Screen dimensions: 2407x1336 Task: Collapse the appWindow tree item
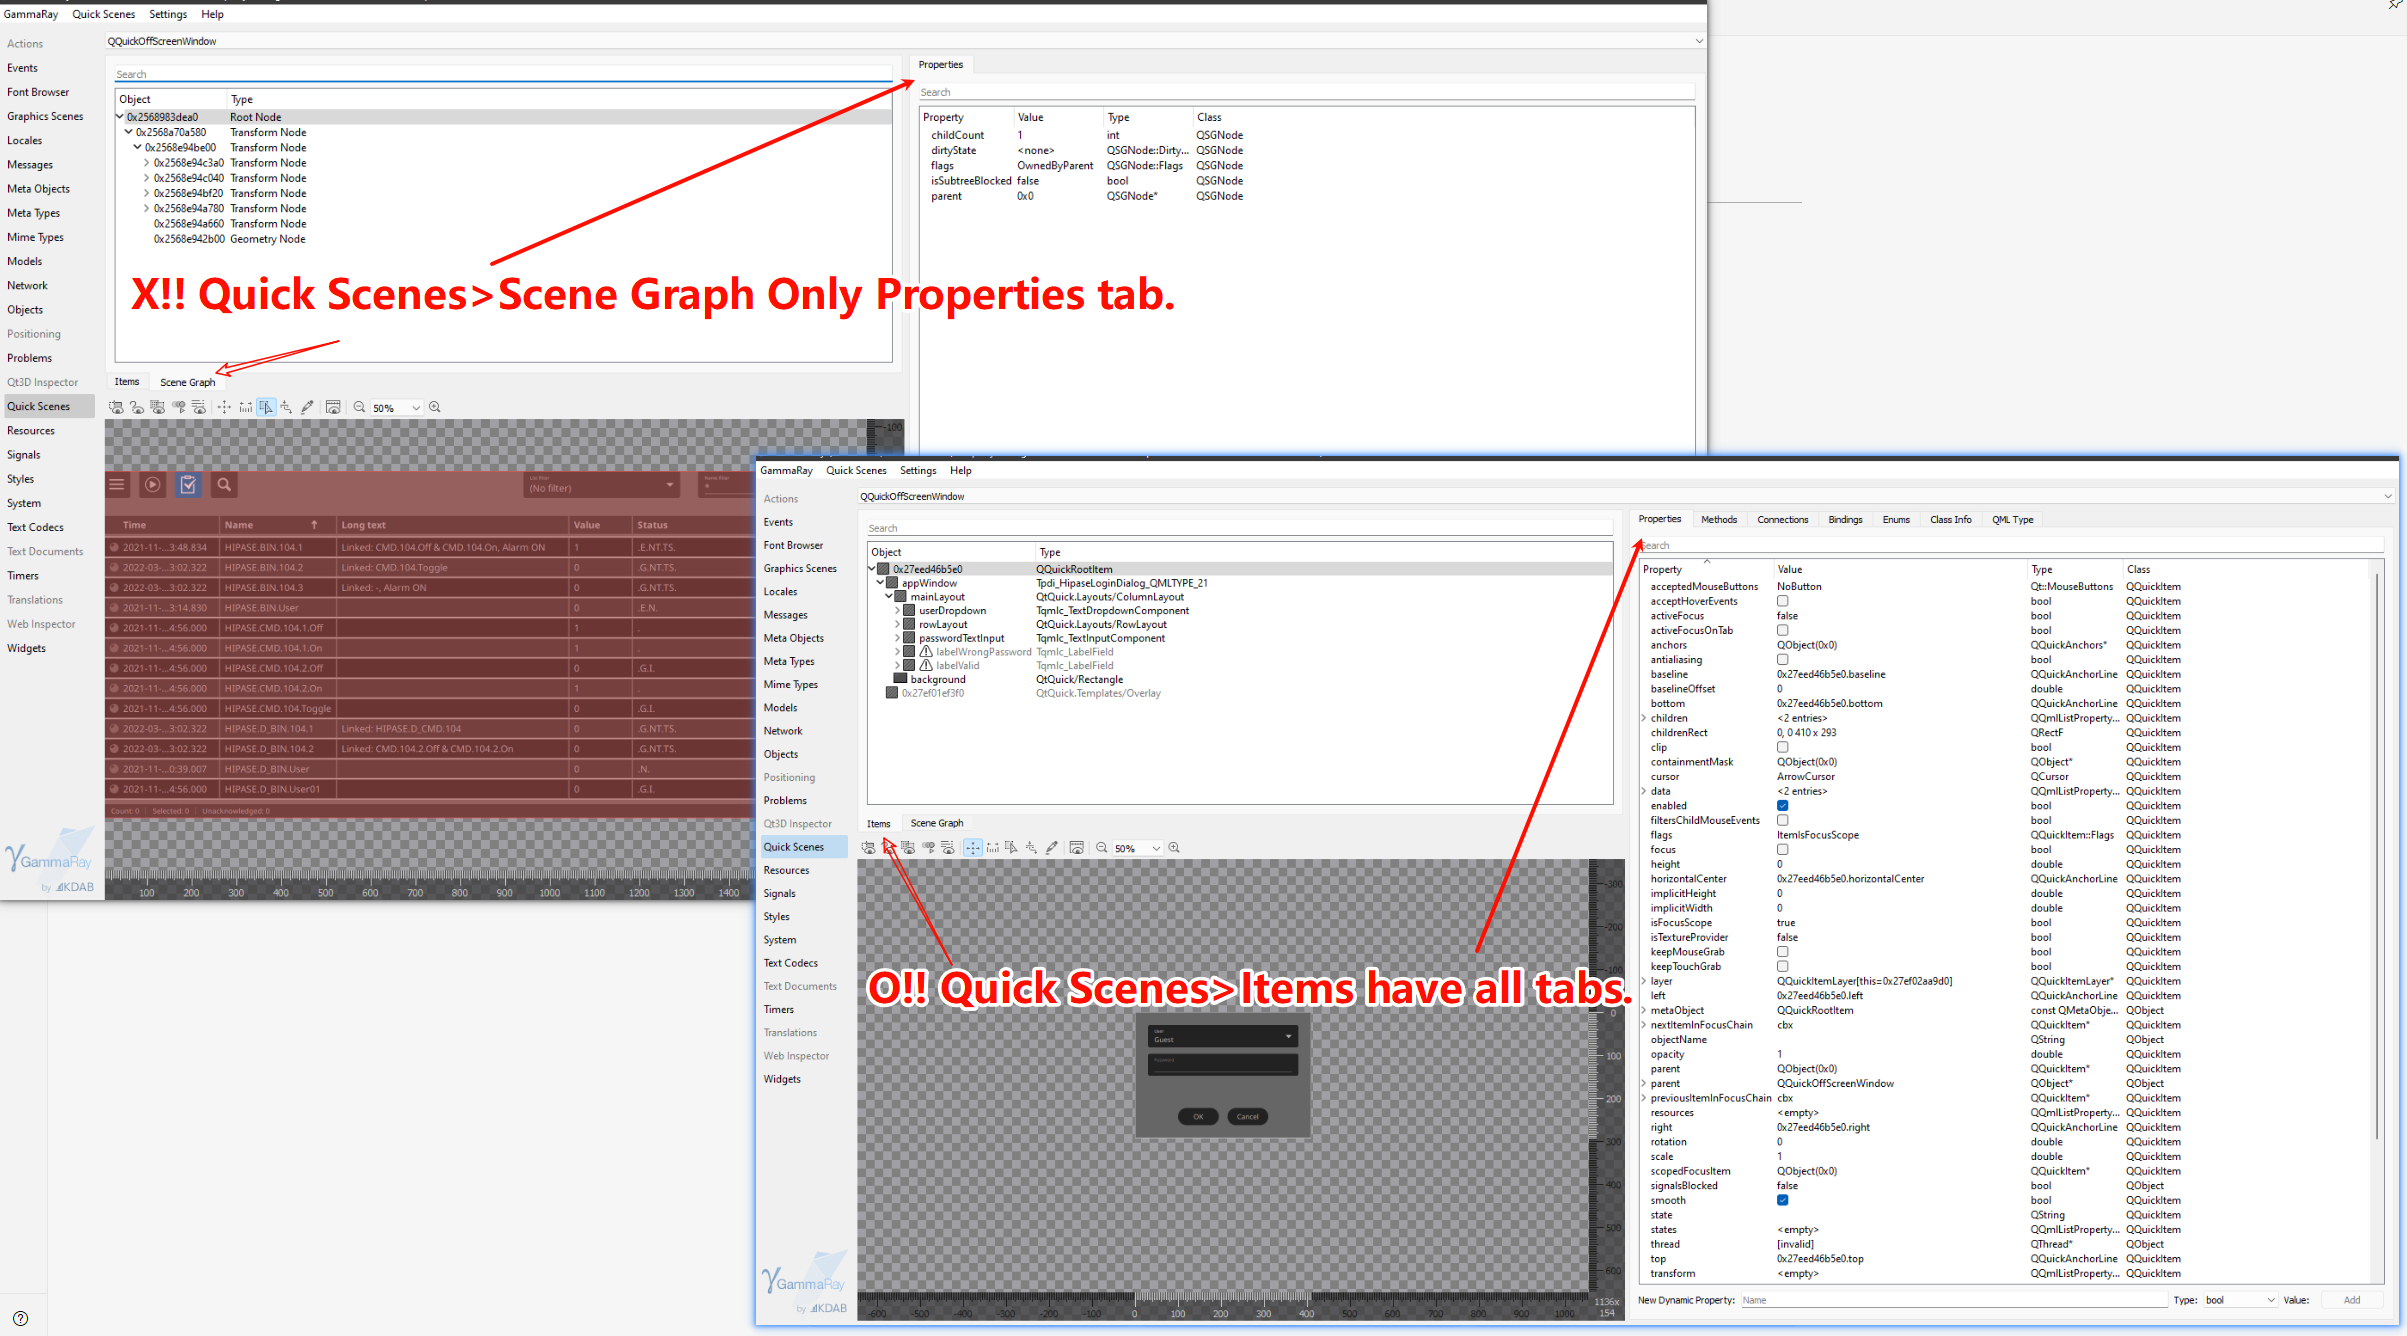880,583
